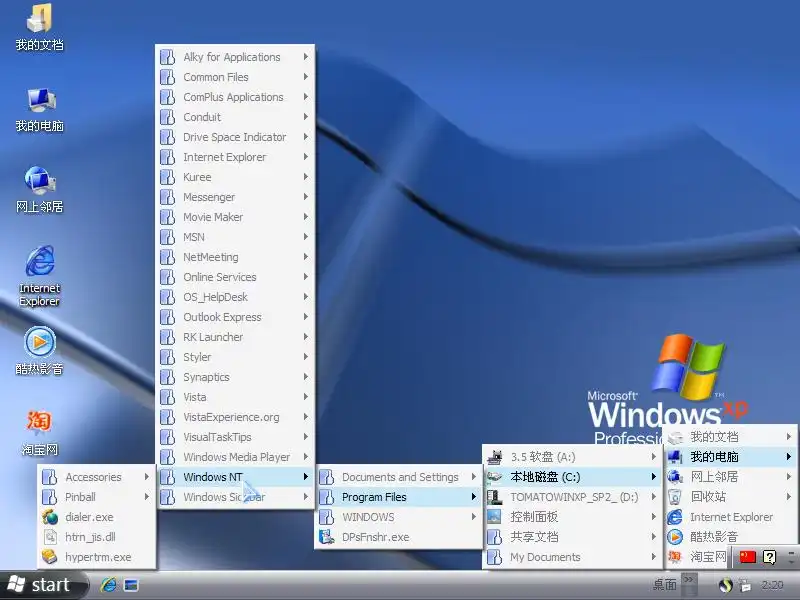Run DPsFnshr.exe from C: menu
The width and height of the screenshot is (800, 600).
click(x=398, y=537)
